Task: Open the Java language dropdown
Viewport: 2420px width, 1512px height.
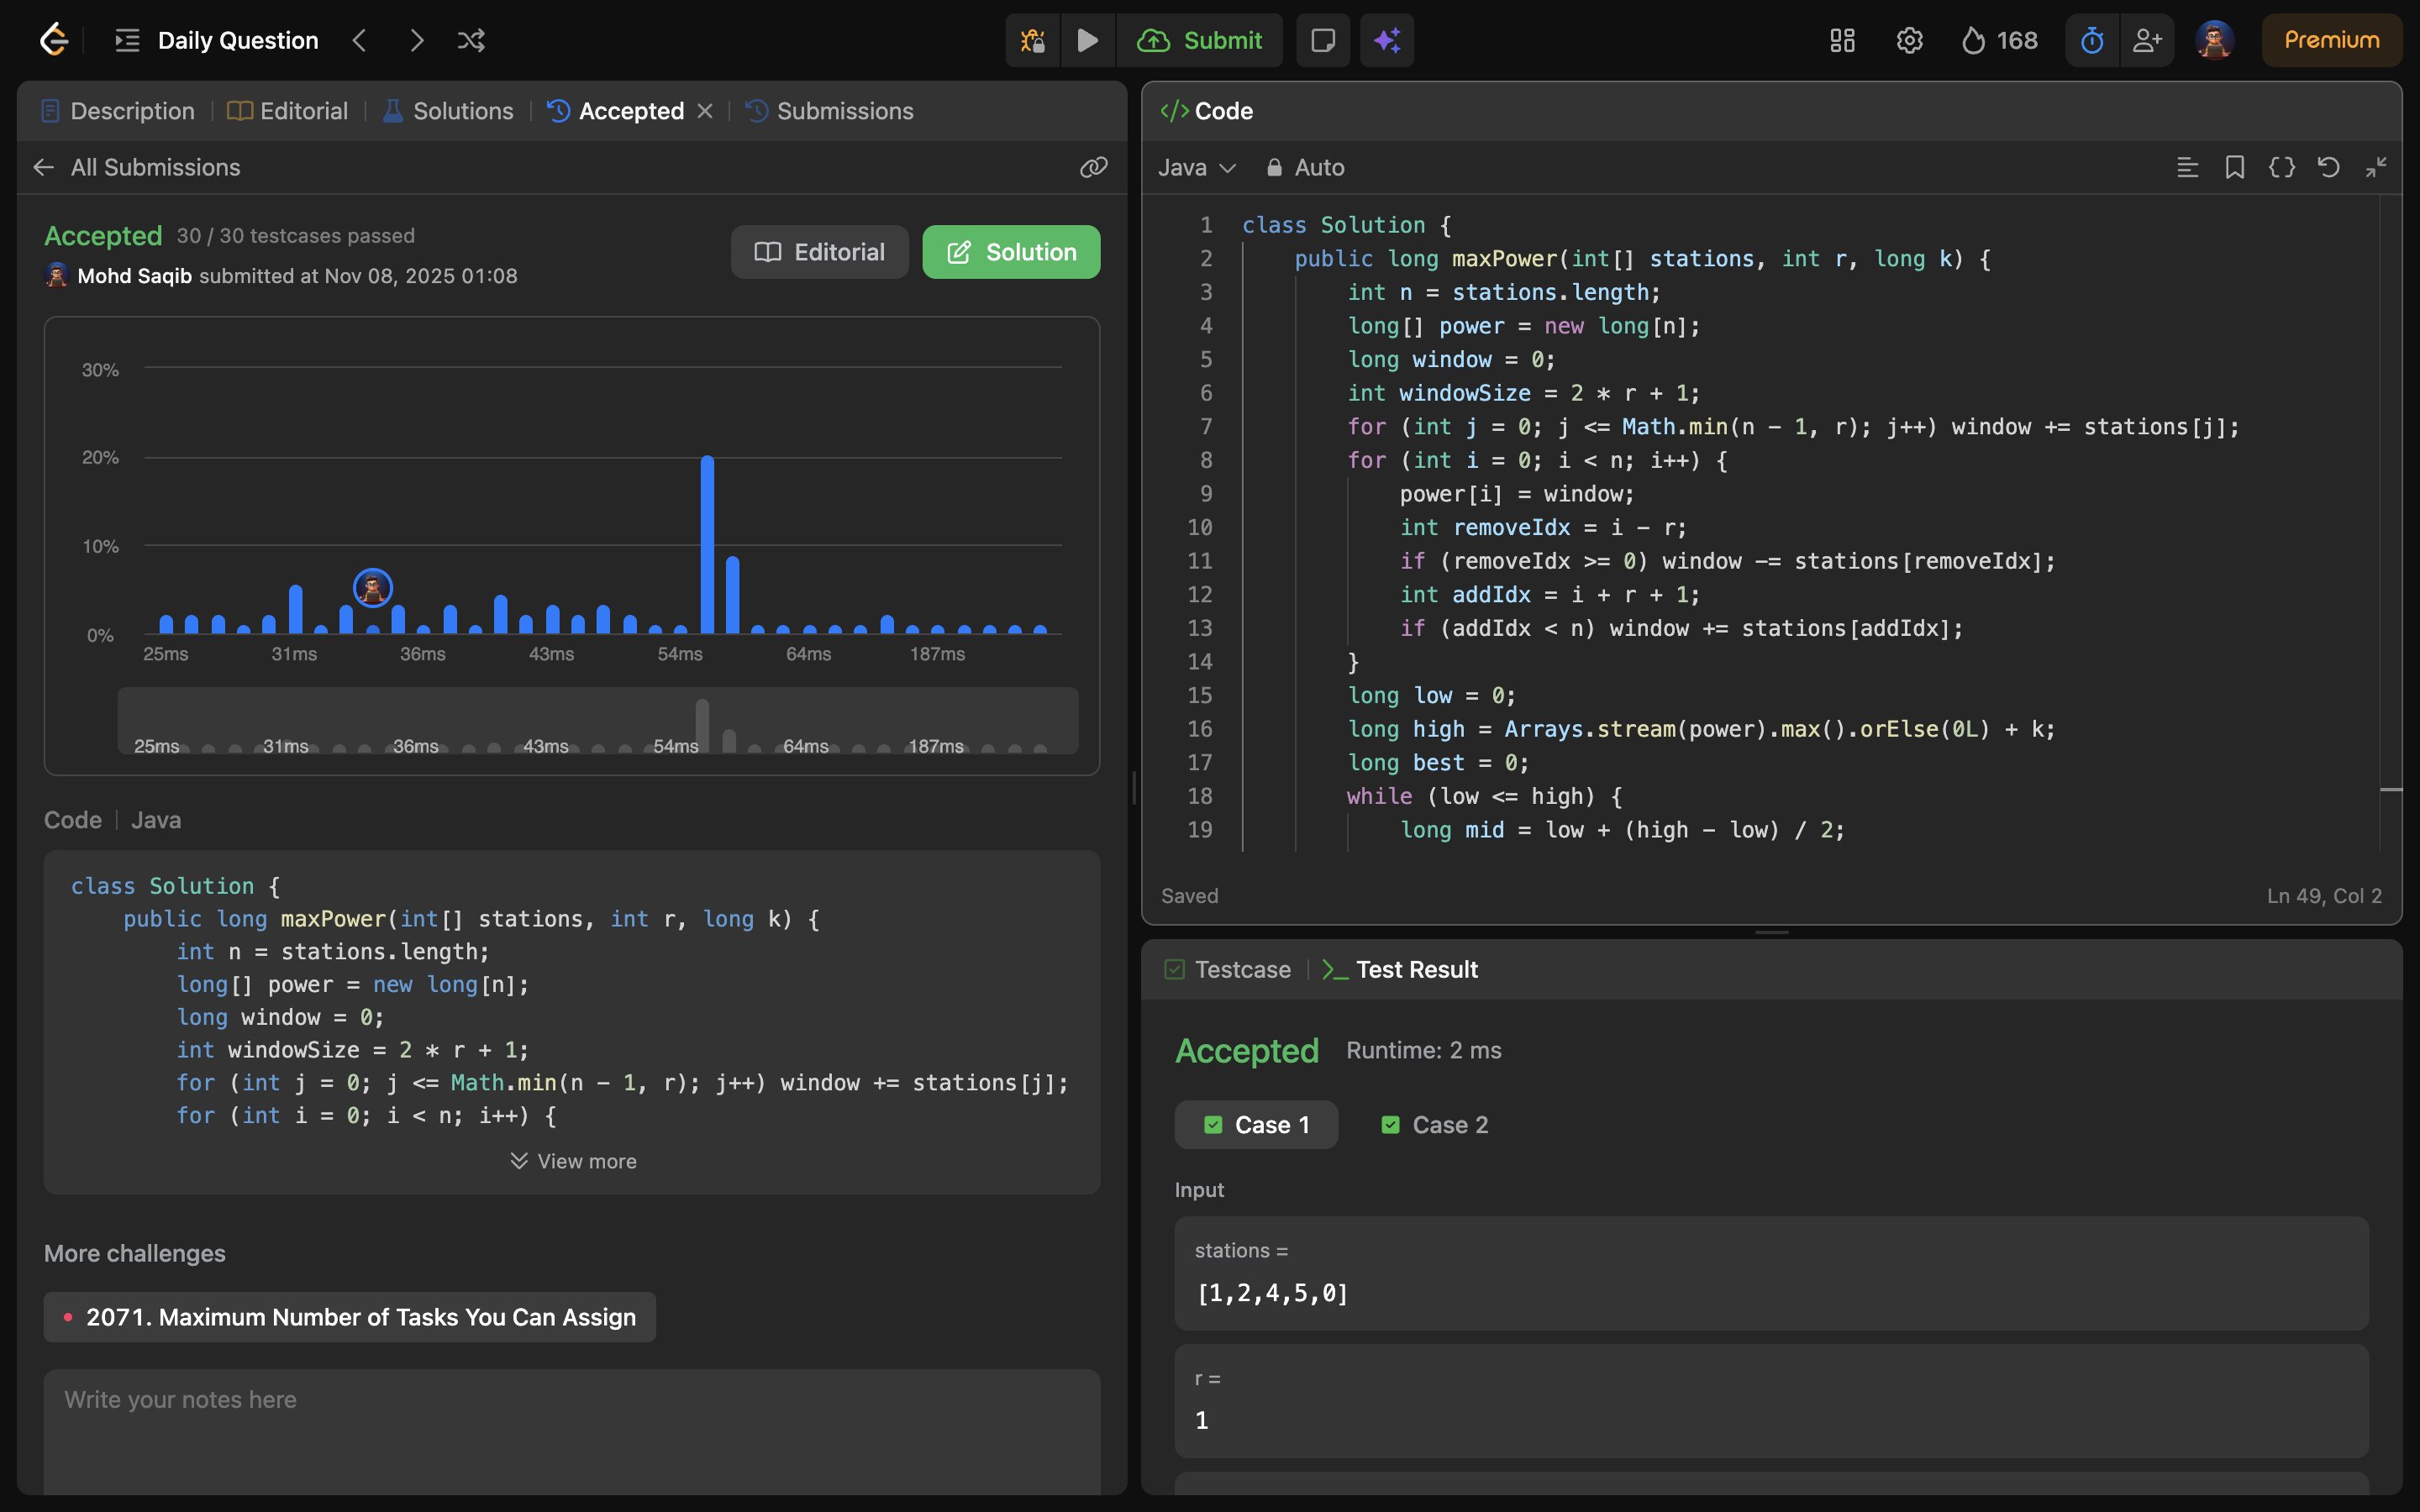Action: (x=1196, y=167)
